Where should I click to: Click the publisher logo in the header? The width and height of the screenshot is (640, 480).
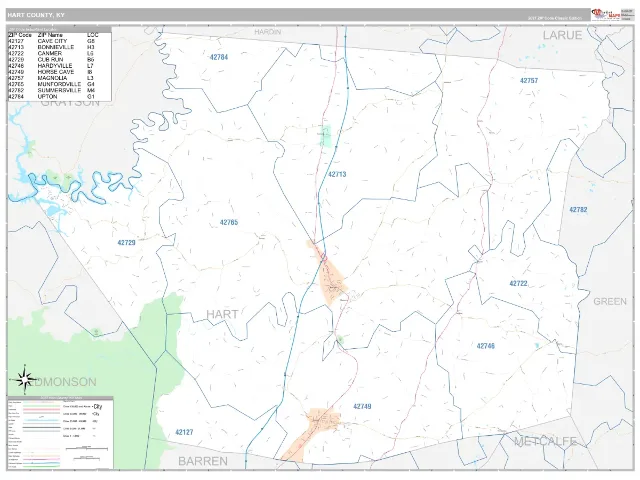point(606,15)
